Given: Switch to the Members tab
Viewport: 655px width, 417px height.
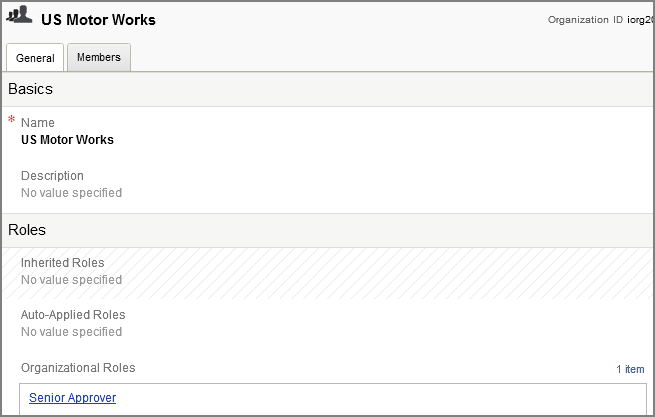Looking at the screenshot, I should click(99, 57).
